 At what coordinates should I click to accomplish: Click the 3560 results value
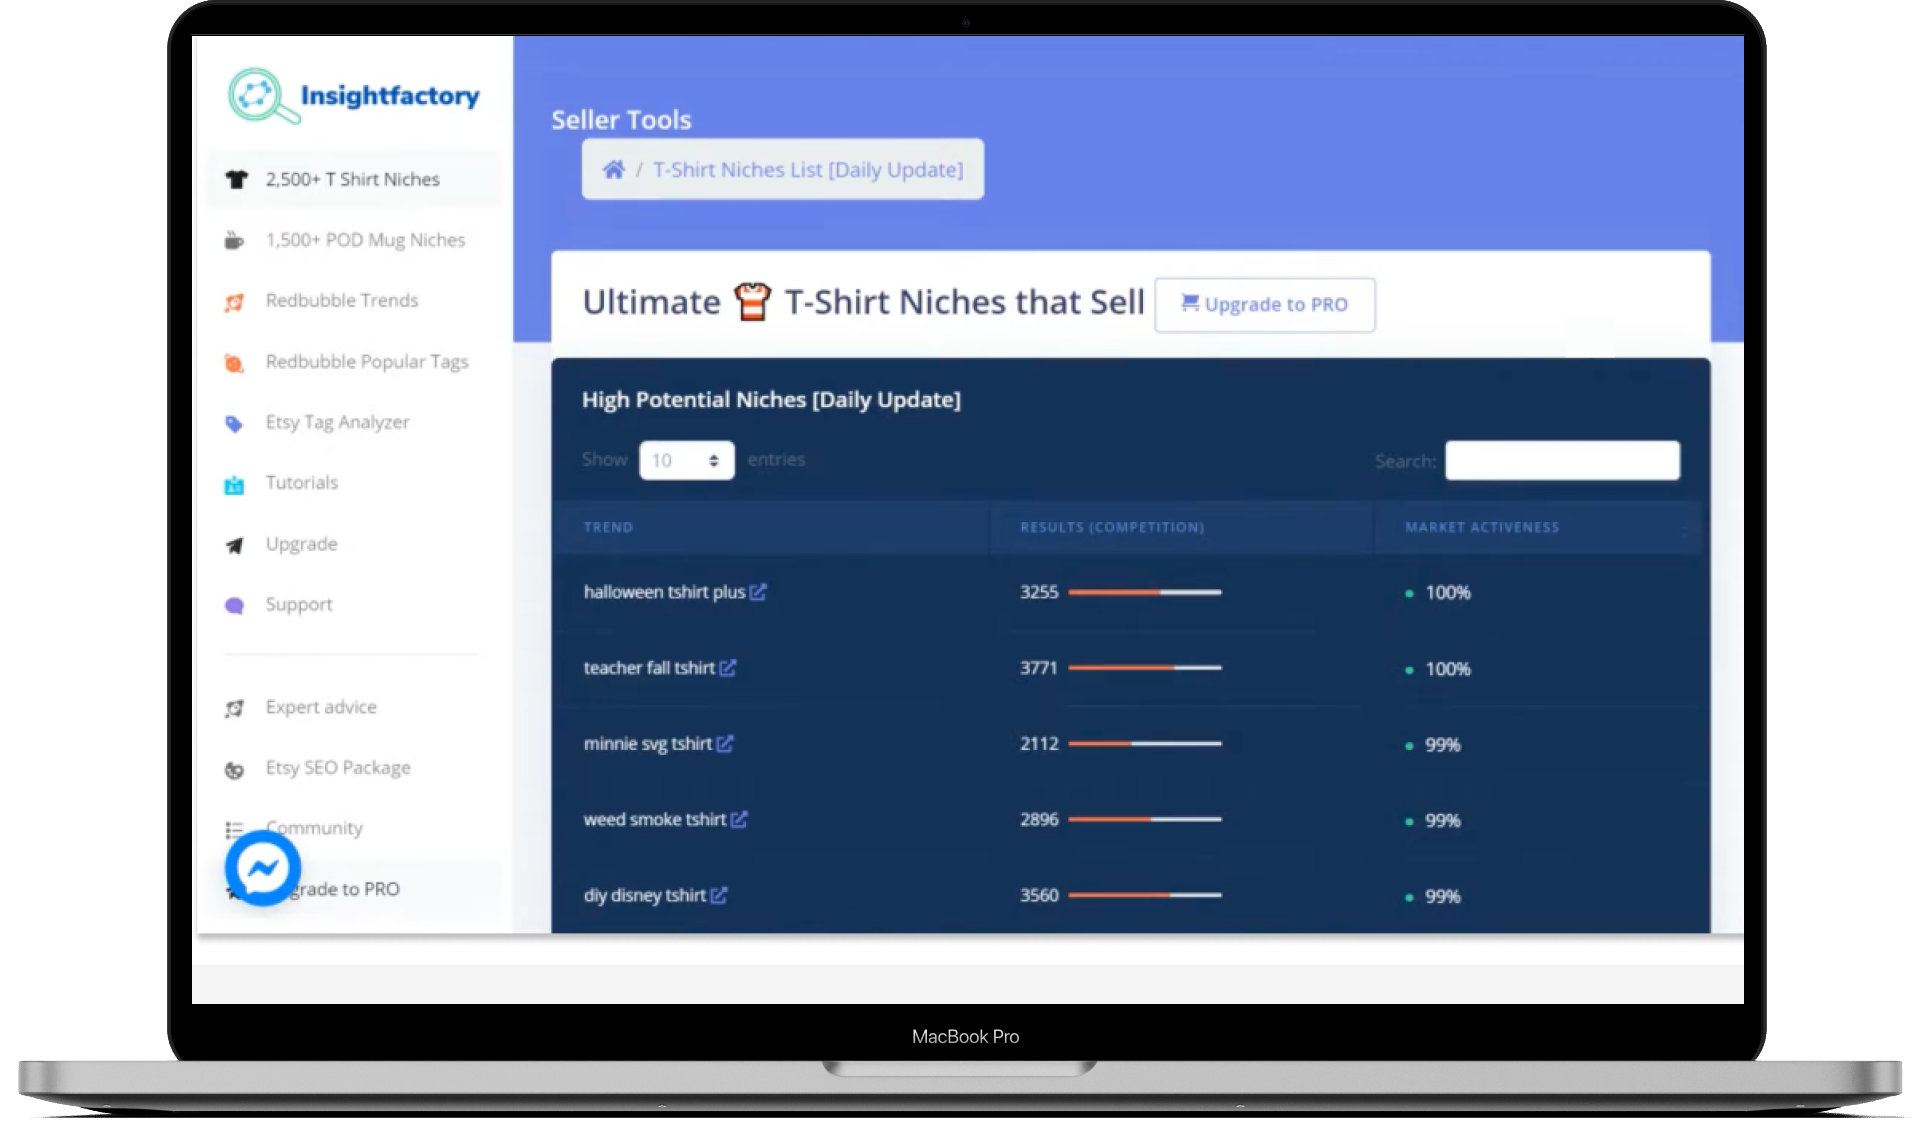tap(1039, 896)
